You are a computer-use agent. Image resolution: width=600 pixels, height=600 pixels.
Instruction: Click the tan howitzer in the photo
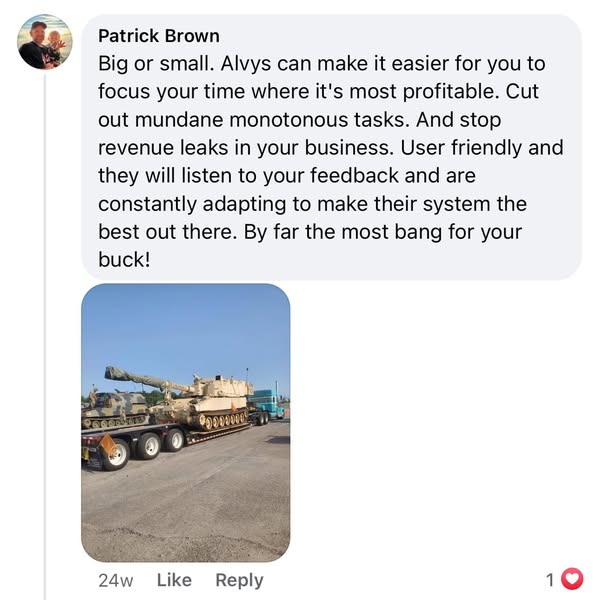[x=184, y=398]
